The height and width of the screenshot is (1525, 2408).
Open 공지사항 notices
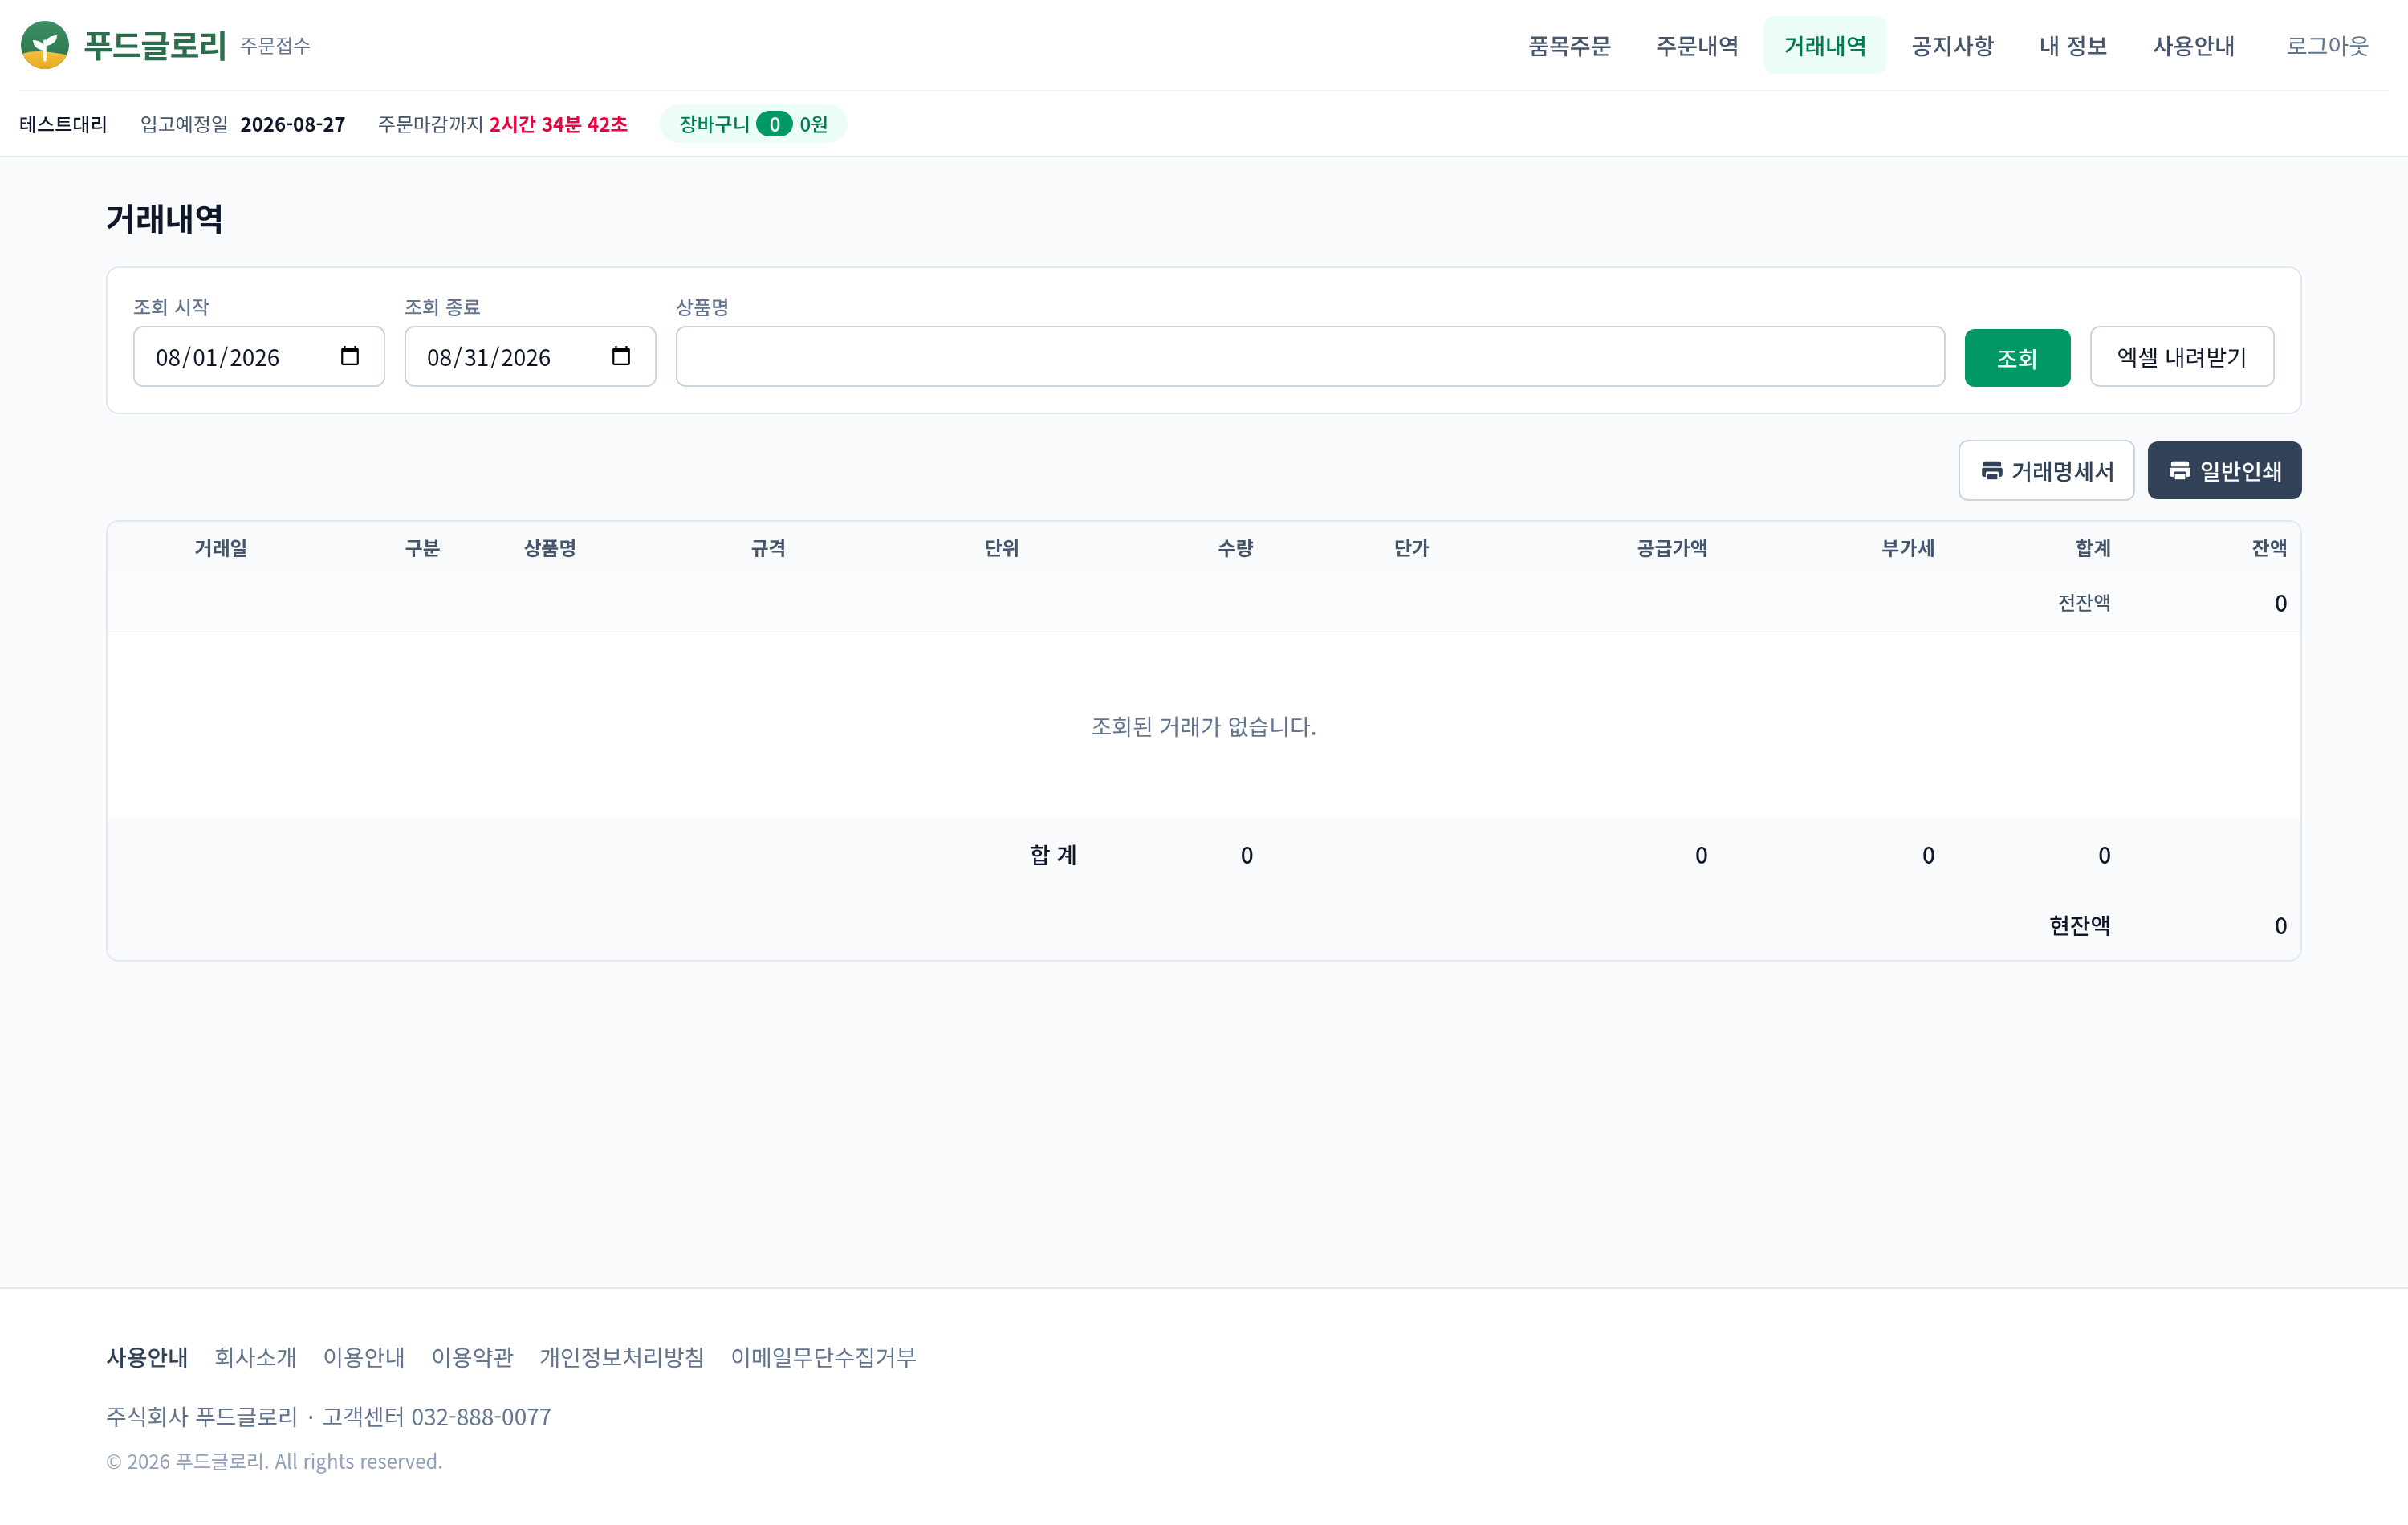[1953, 45]
